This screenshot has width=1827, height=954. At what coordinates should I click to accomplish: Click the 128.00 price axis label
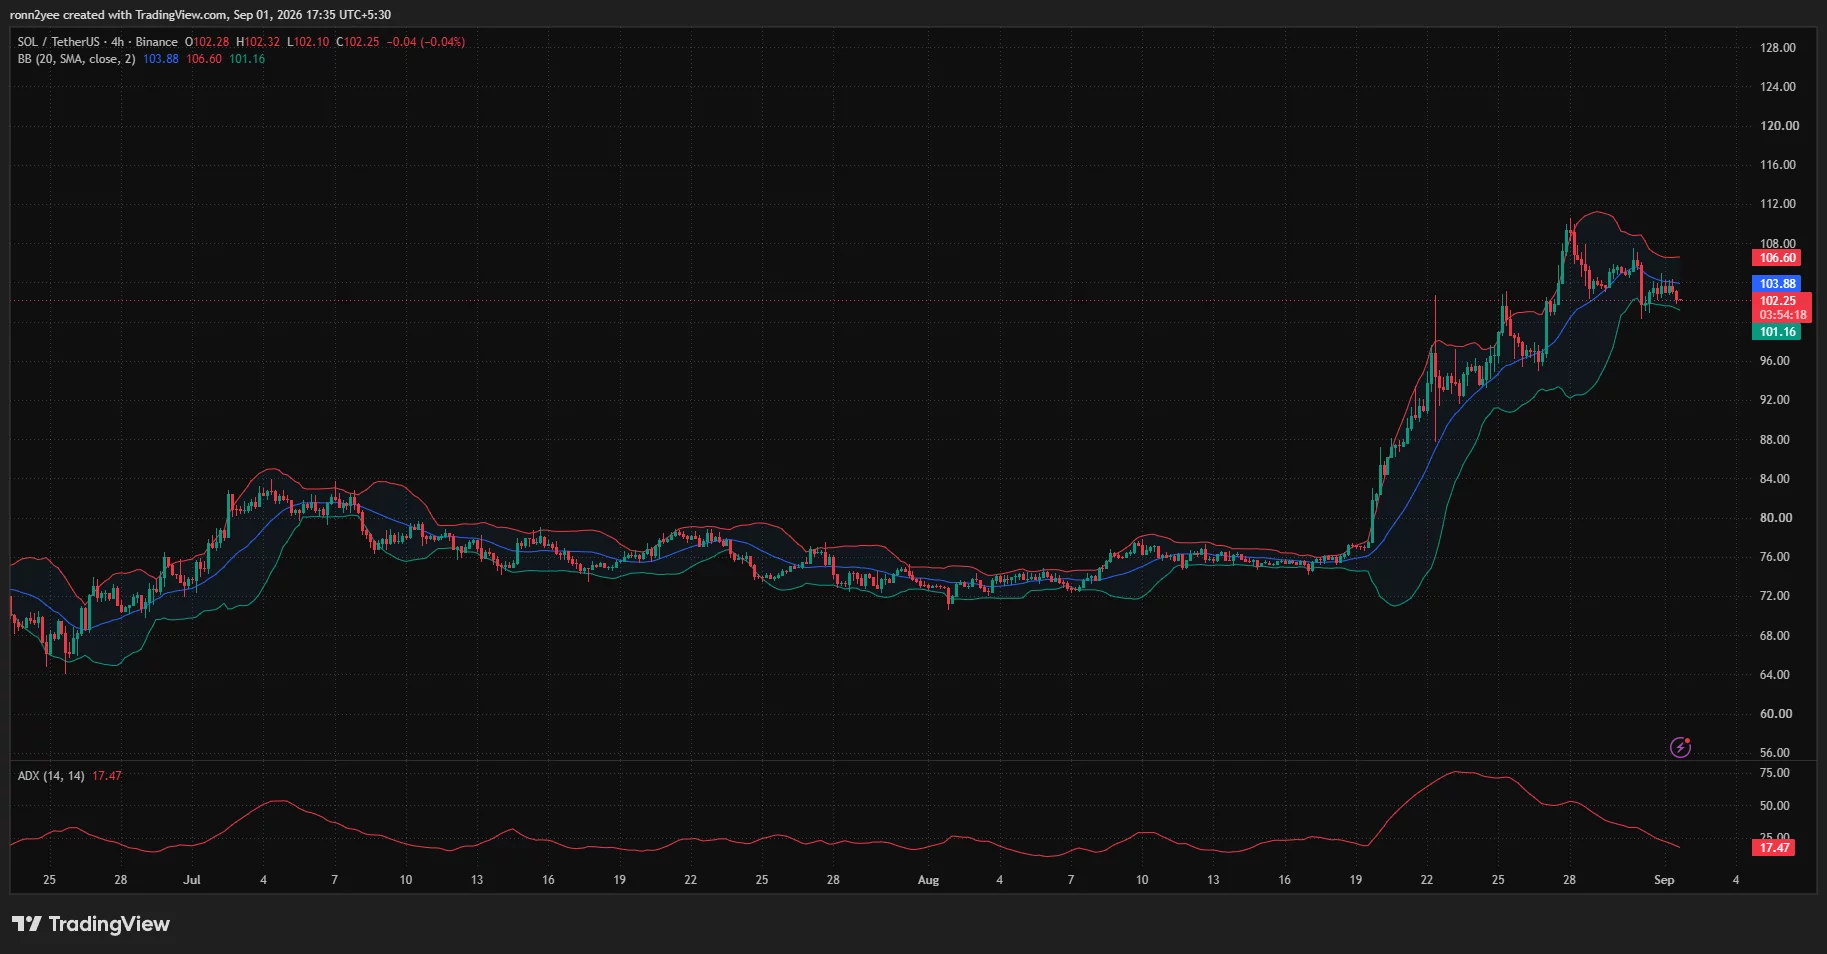[x=1777, y=48]
